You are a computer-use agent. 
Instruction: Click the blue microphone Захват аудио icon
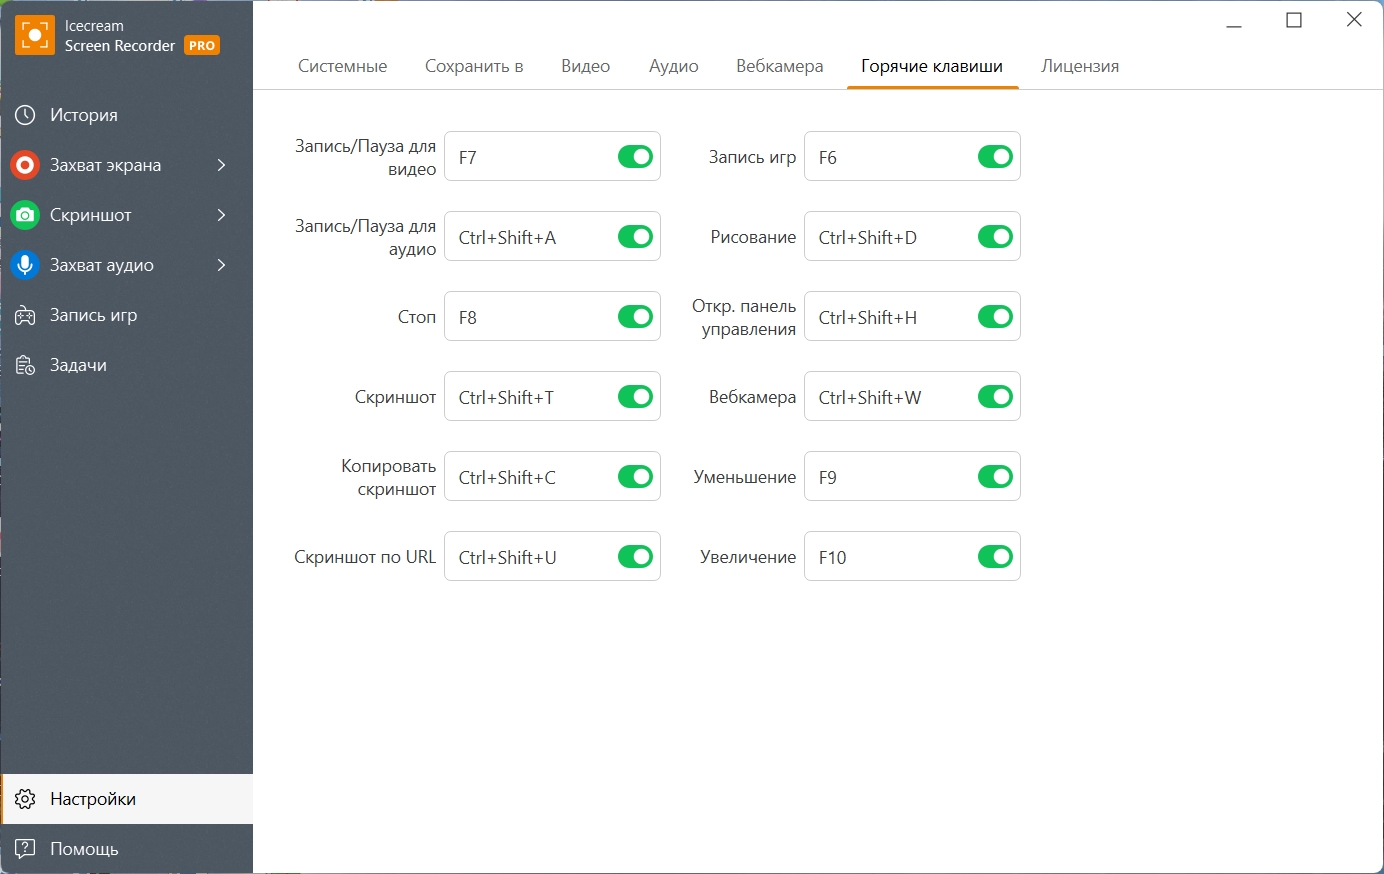point(25,265)
